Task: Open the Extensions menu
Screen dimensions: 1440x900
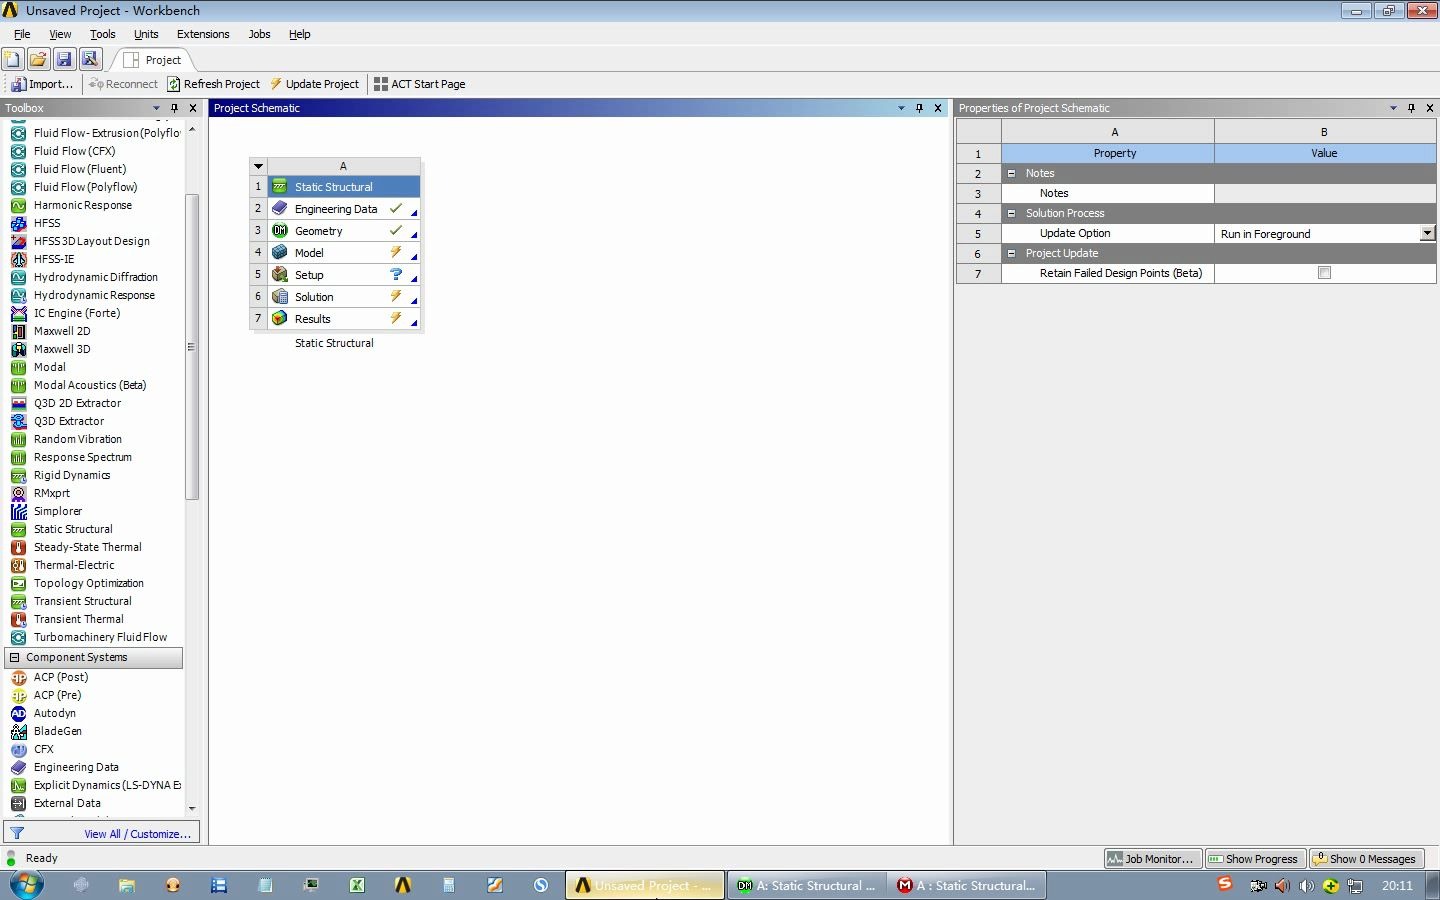Action: point(203,34)
